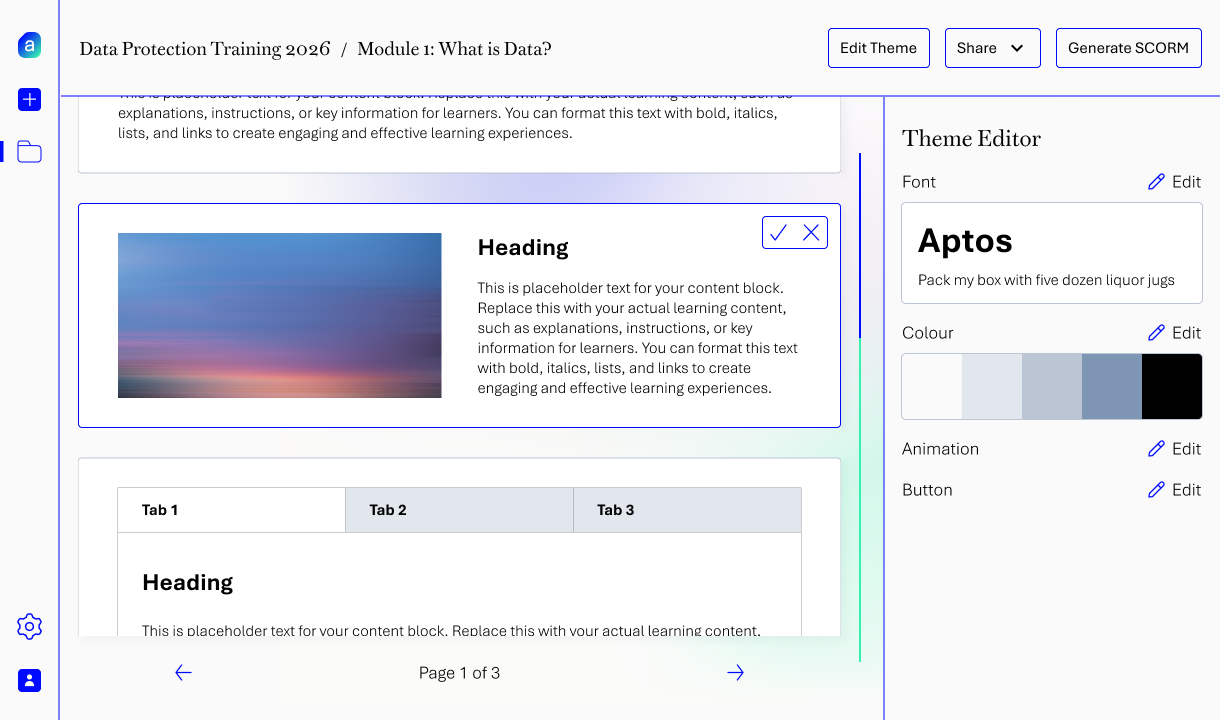Click the Heading inside the tabs block
Screen dimensions: 1220x720
tap(188, 582)
